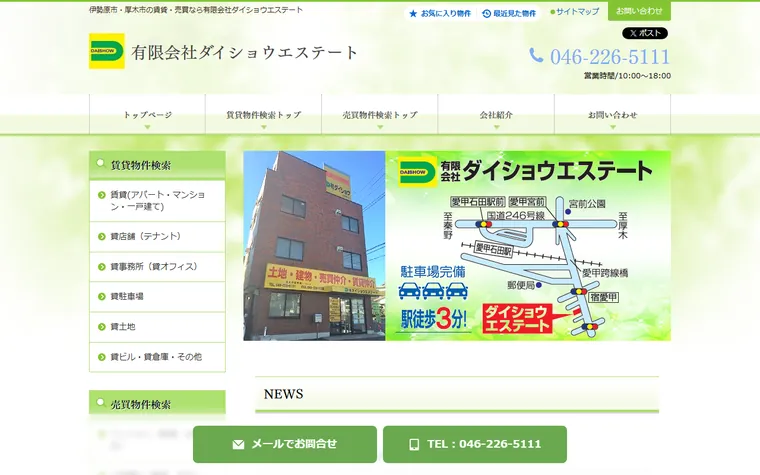Click the down arrow under 売買物件検索トップ
The image size is (760, 475).
(380, 127)
